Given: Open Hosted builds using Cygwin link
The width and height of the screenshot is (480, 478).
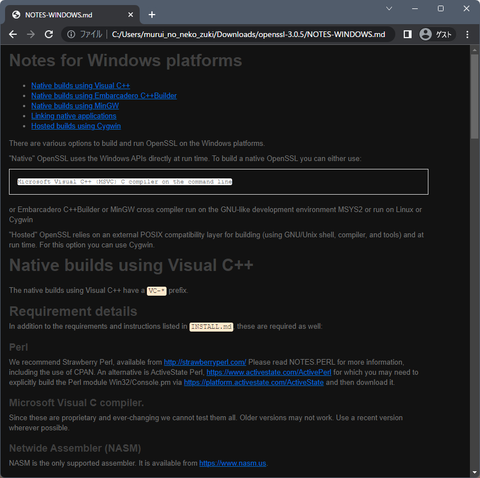Looking at the screenshot, I should coord(76,126).
